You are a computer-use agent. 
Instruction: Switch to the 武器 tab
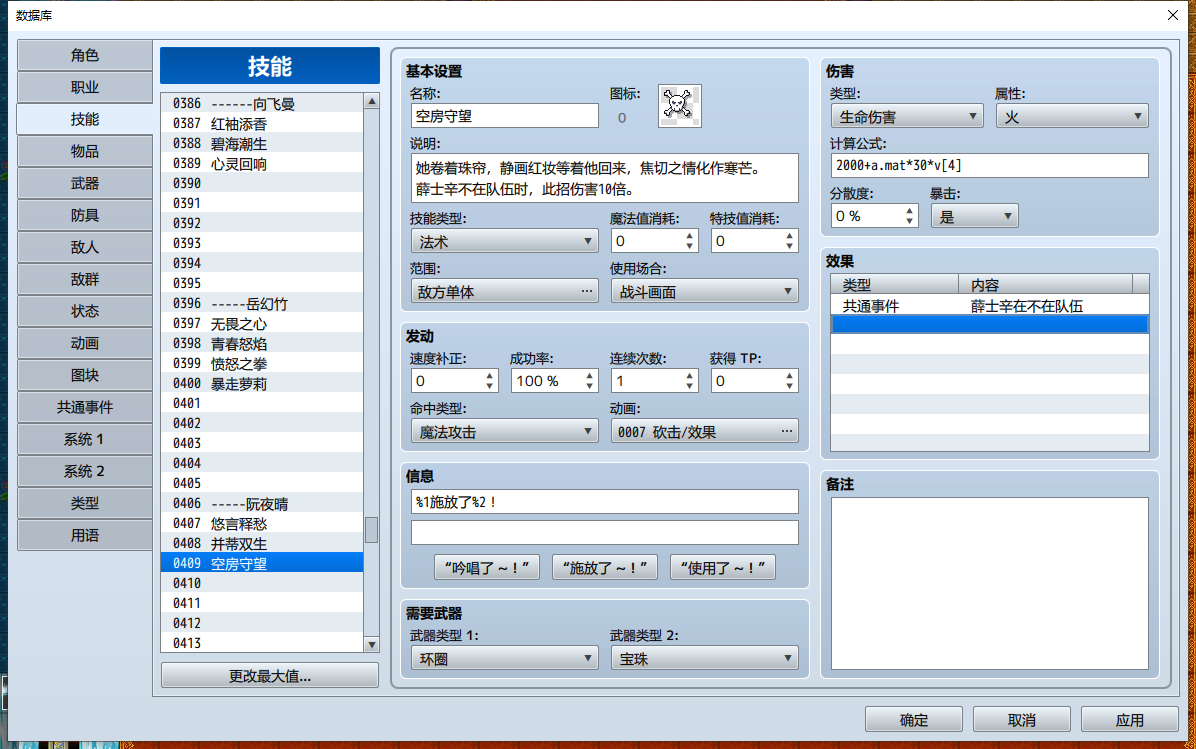85,183
